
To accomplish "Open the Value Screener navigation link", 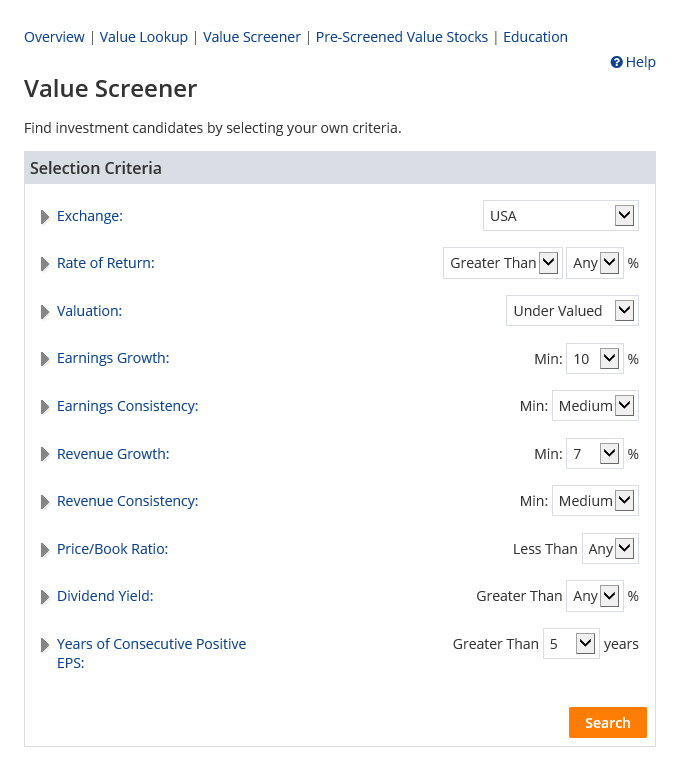I will [252, 37].
